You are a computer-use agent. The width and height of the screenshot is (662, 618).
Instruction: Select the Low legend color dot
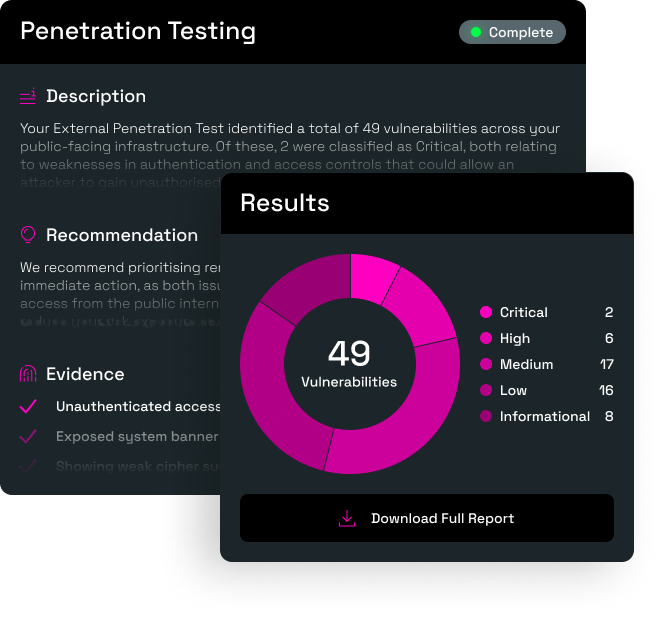click(x=486, y=390)
